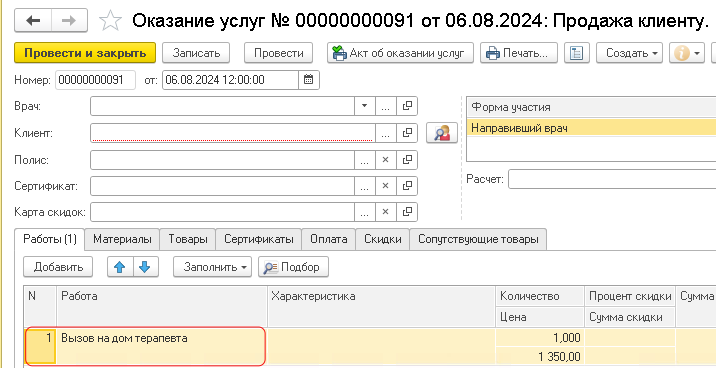Screen dimensions: 716x368
Task: Open the selected Врач record
Action: (x=407, y=106)
